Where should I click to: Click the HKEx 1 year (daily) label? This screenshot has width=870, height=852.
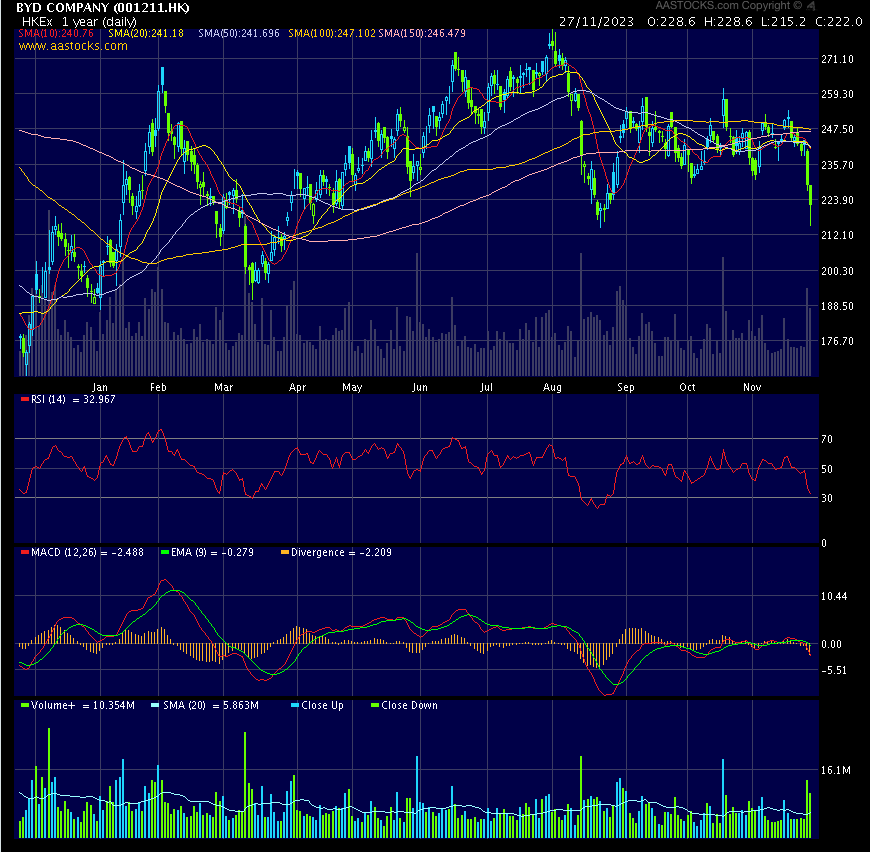pyautogui.click(x=79, y=22)
